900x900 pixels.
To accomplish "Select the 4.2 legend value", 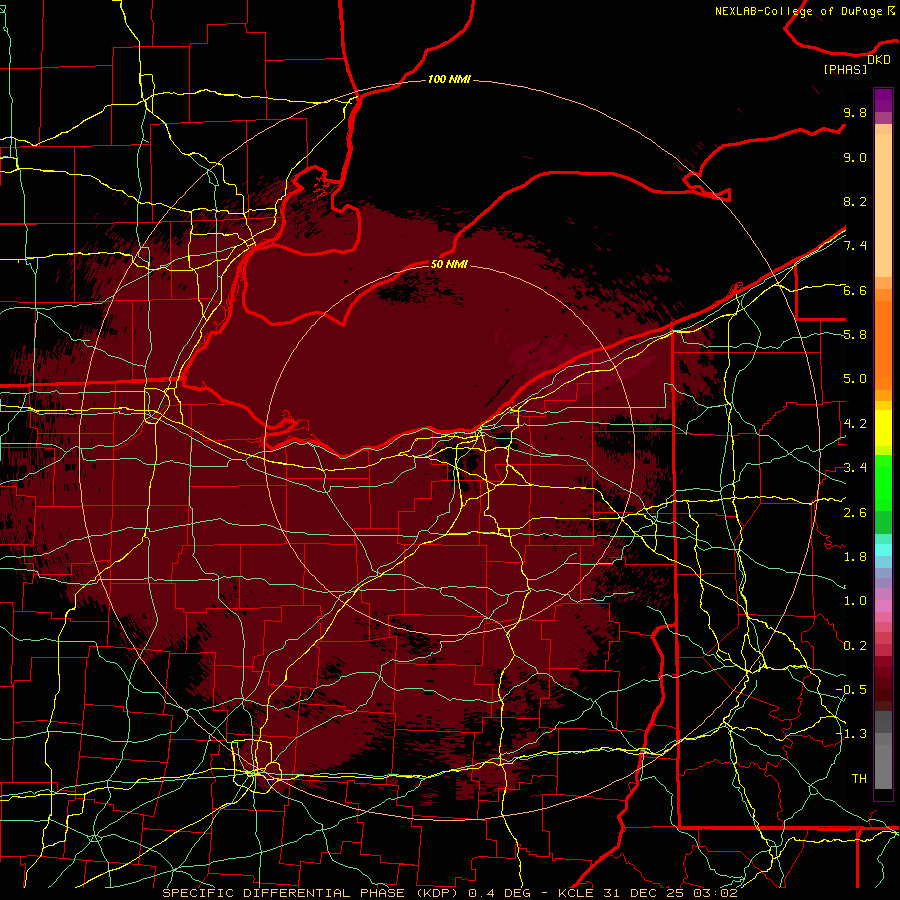I will pos(855,424).
